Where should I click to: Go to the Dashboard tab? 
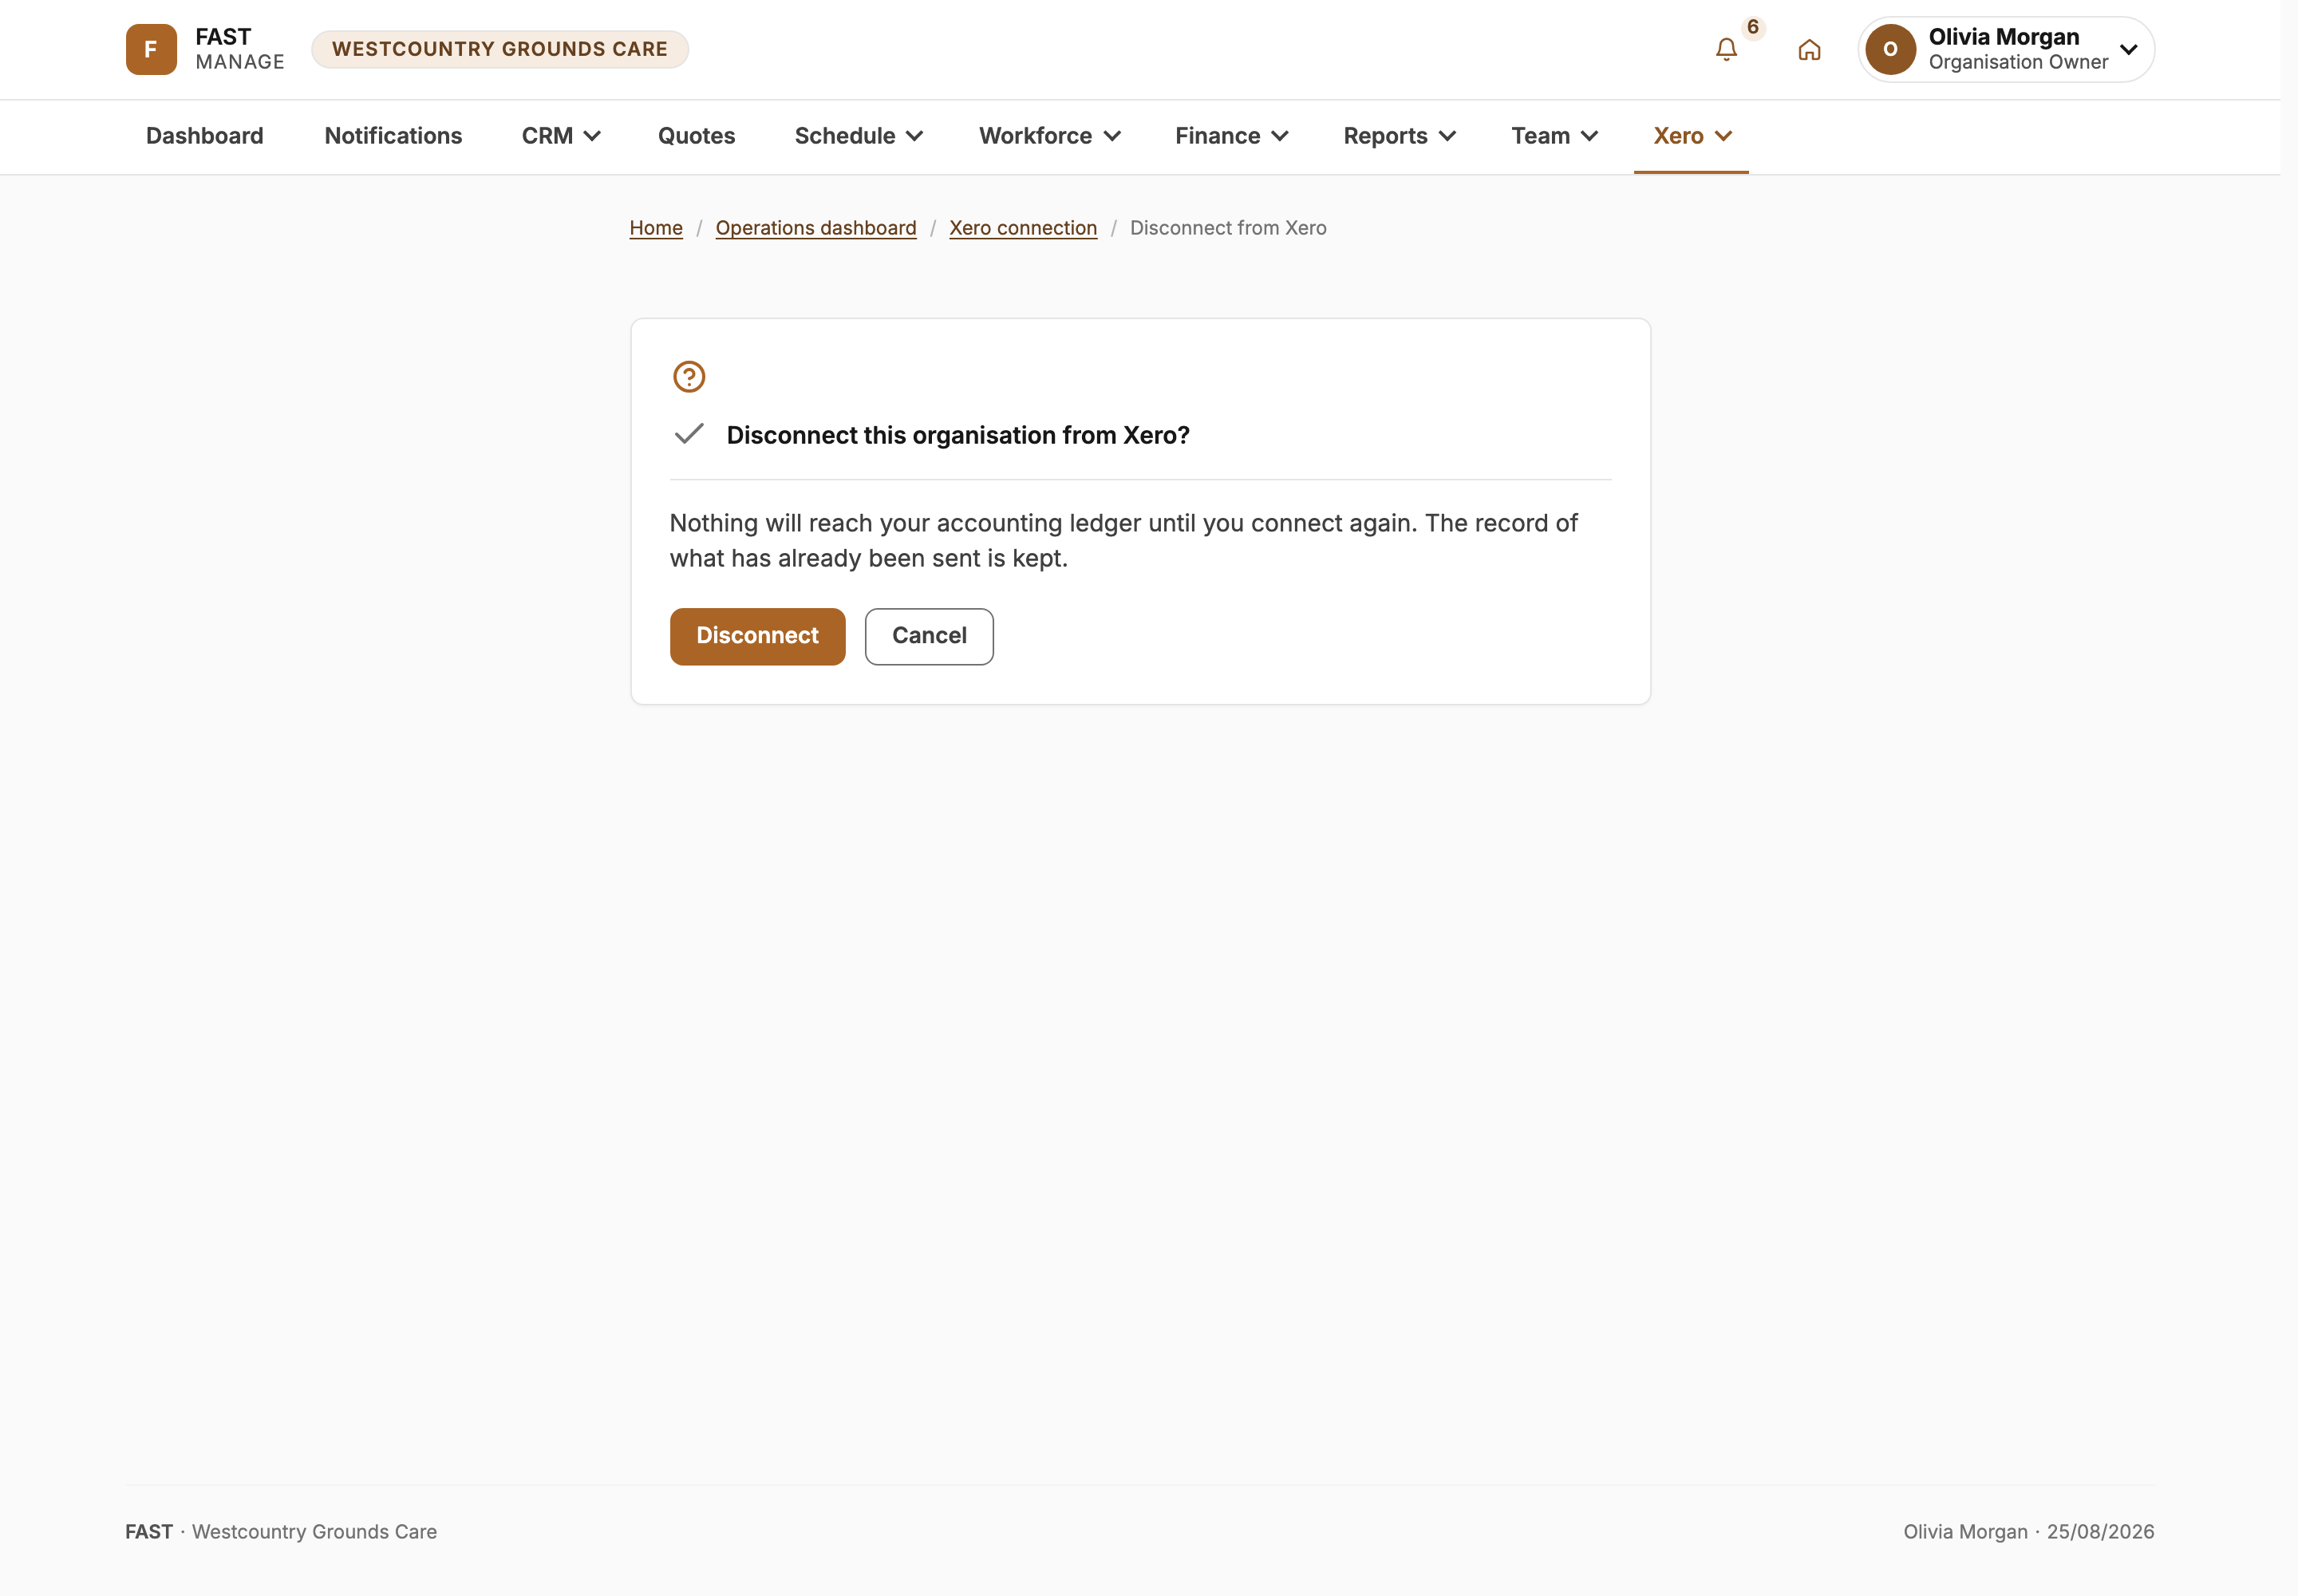(x=205, y=136)
